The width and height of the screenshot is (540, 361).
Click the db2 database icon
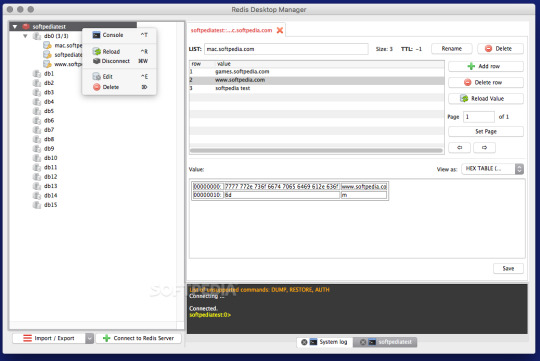coord(37,83)
